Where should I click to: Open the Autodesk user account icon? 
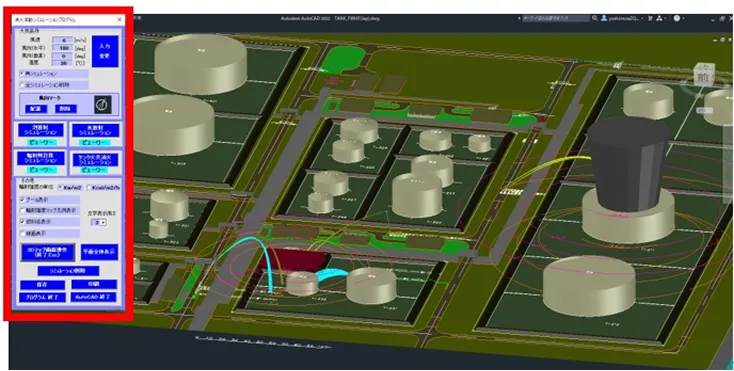tap(604, 18)
